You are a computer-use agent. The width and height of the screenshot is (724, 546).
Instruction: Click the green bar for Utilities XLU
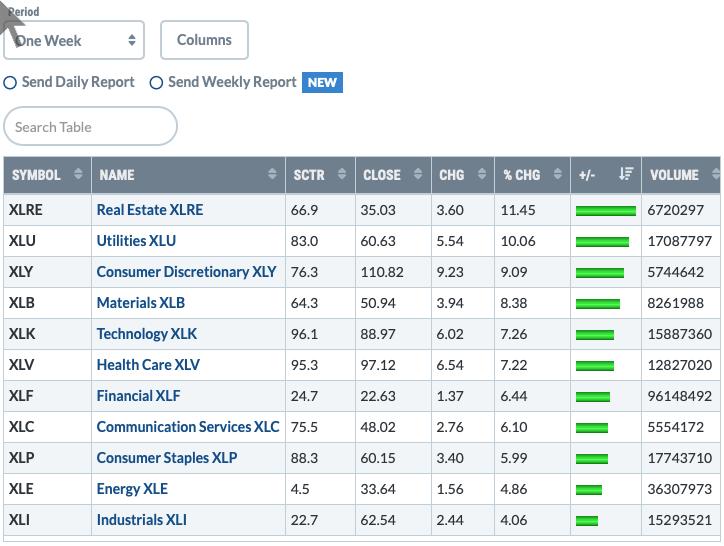tap(602, 242)
